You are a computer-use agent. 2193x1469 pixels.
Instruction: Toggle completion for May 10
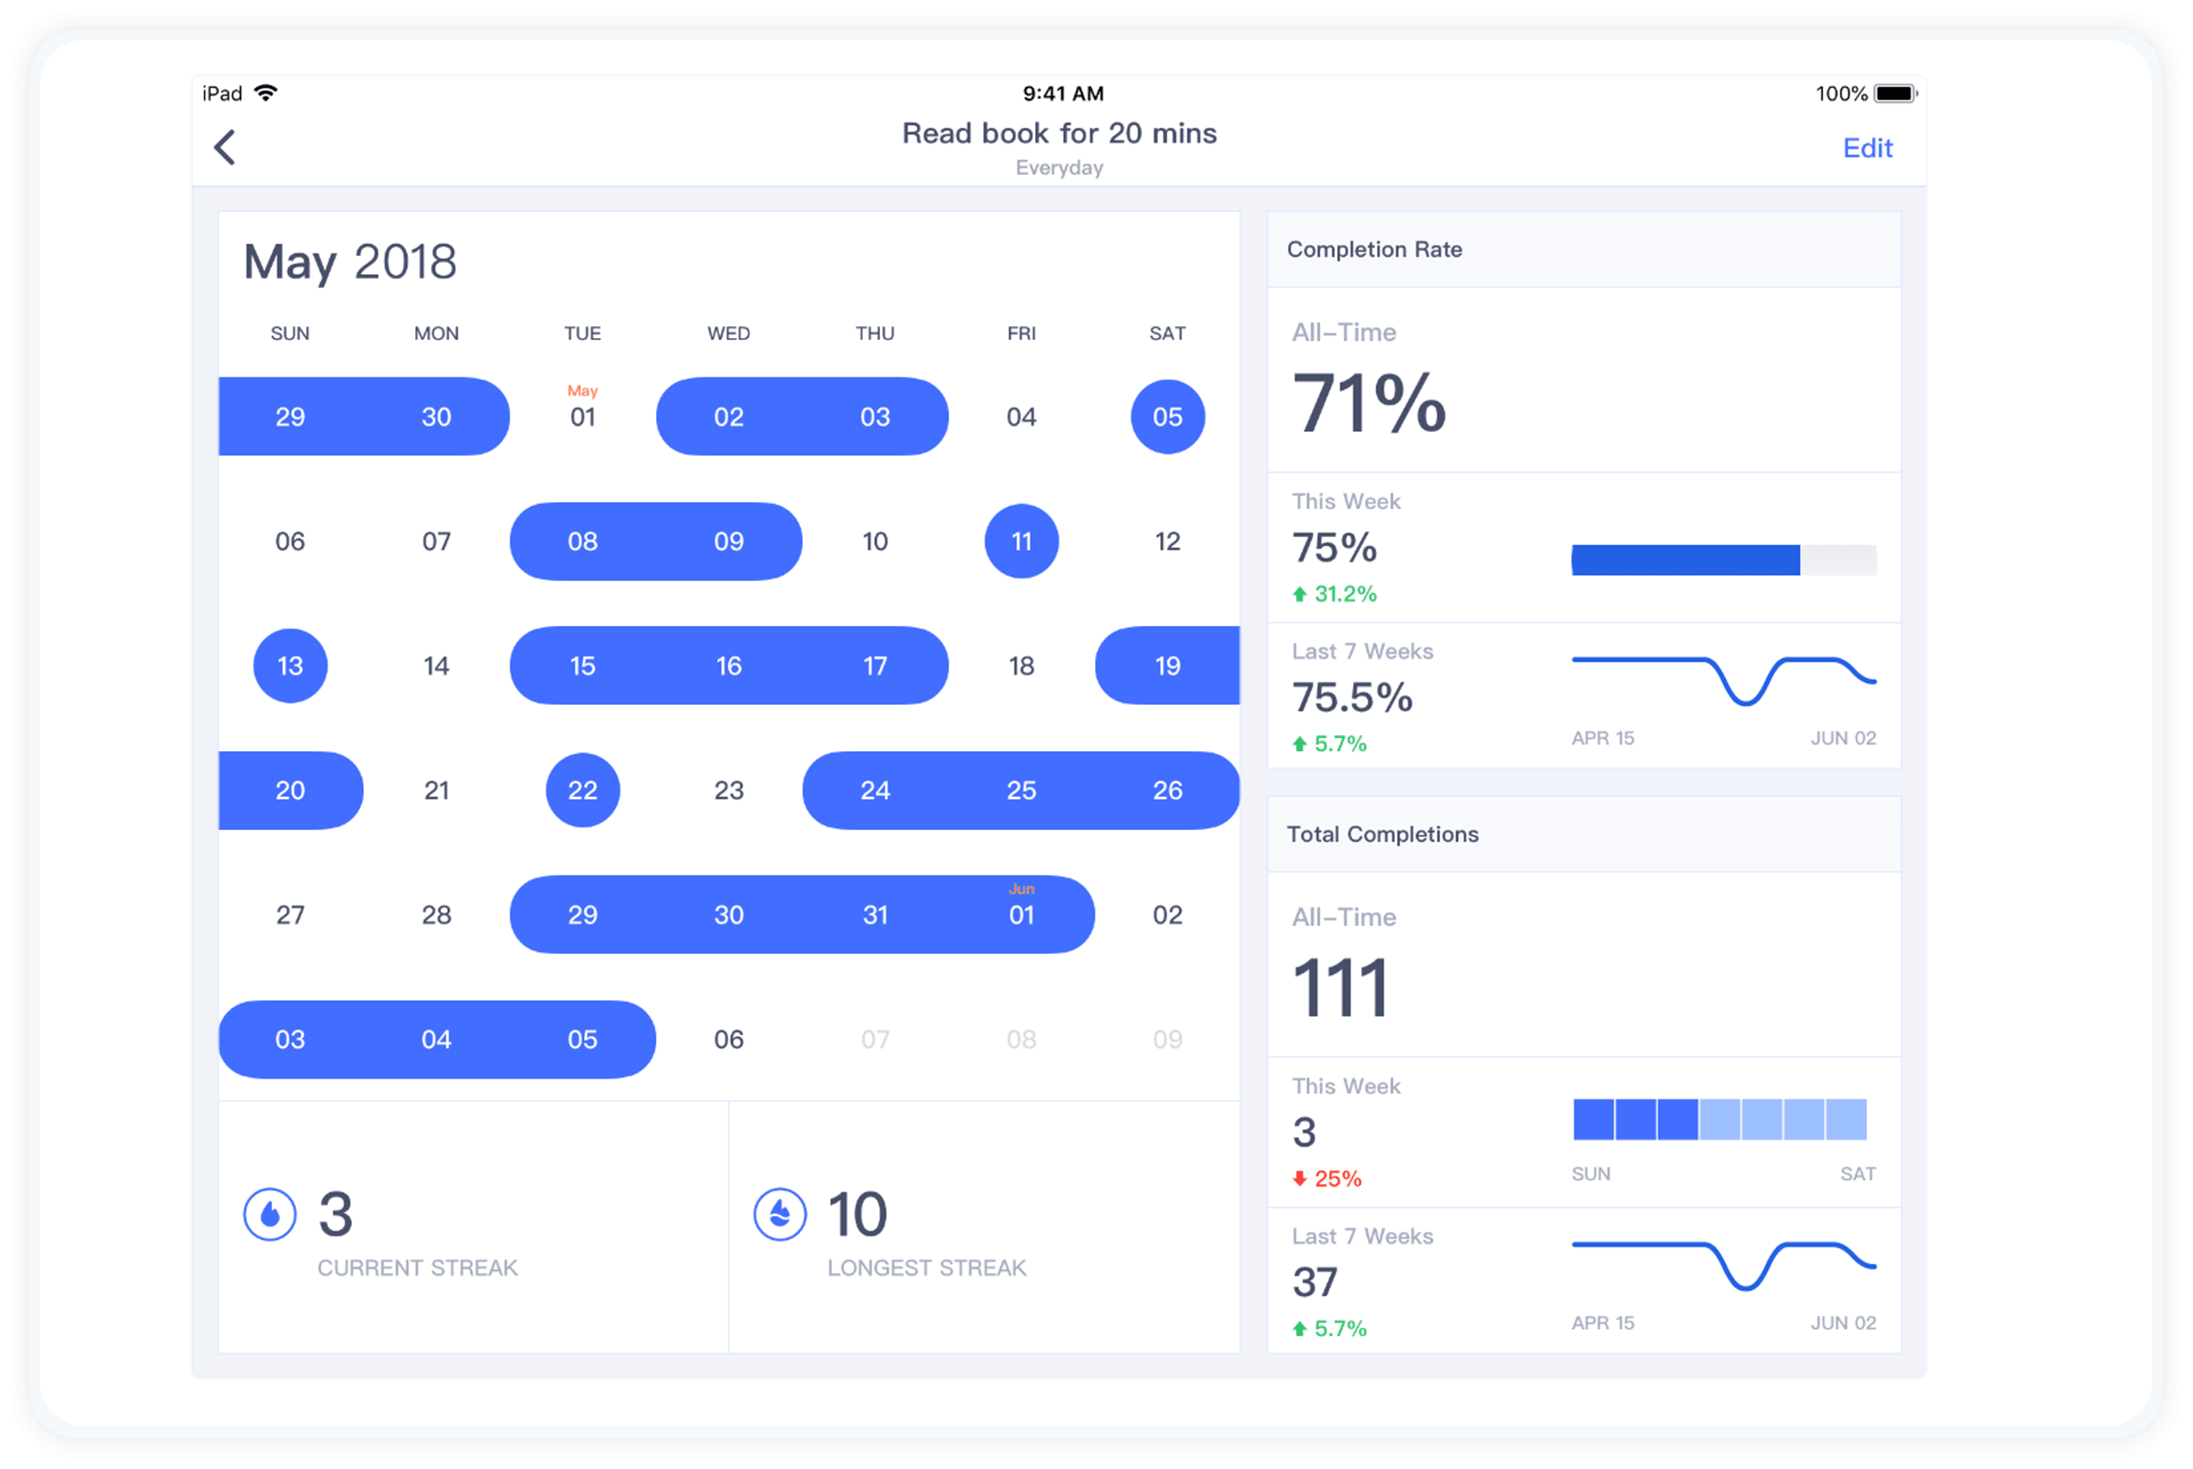875,541
